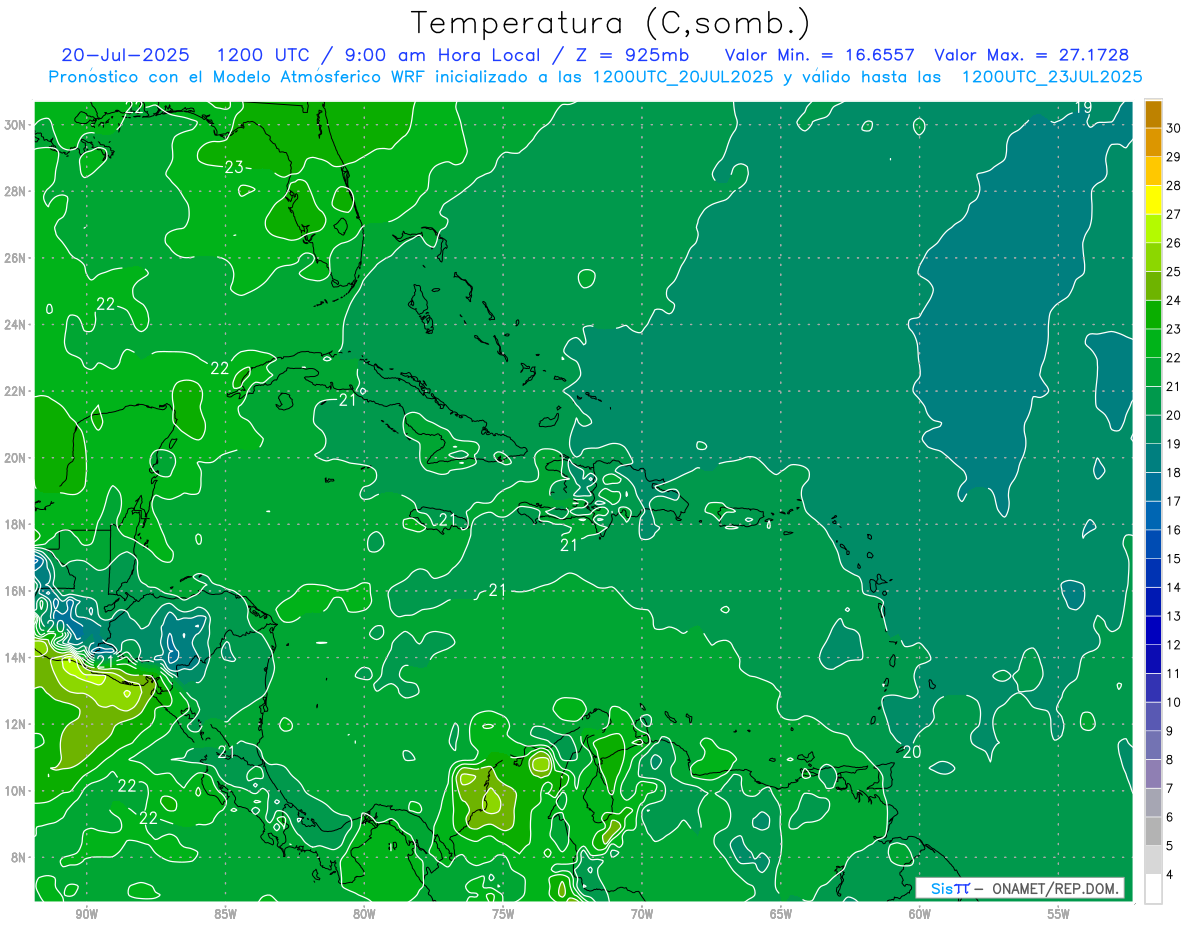
Task: Click the legend scale value '29'
Action: tap(1174, 157)
